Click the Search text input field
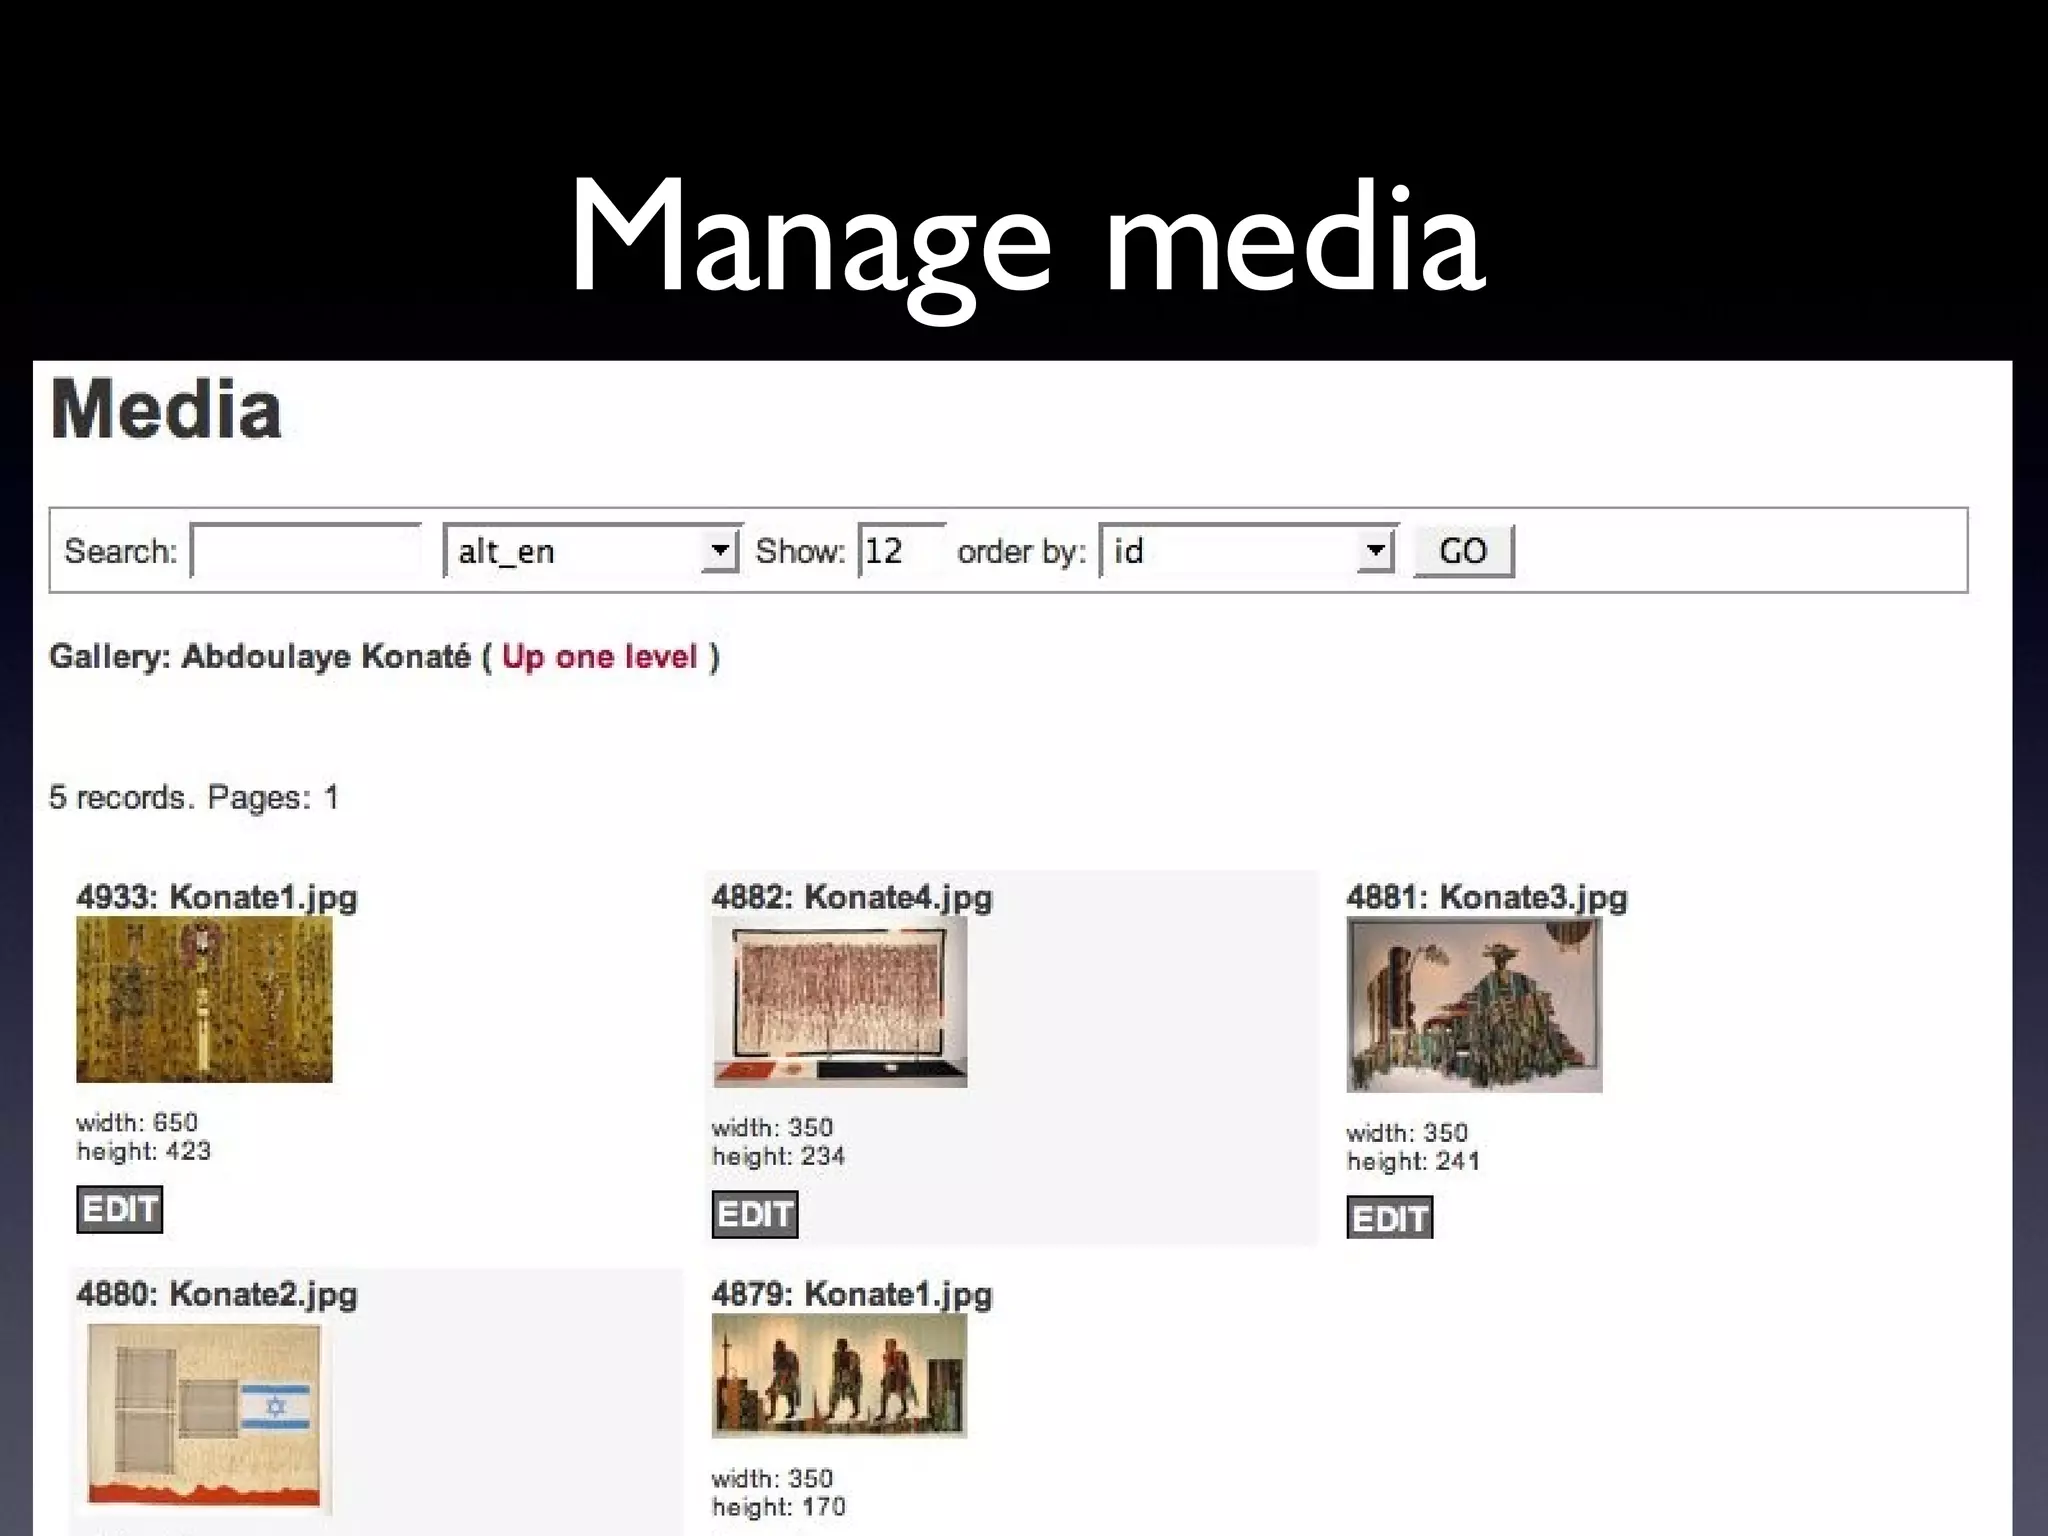 [306, 551]
